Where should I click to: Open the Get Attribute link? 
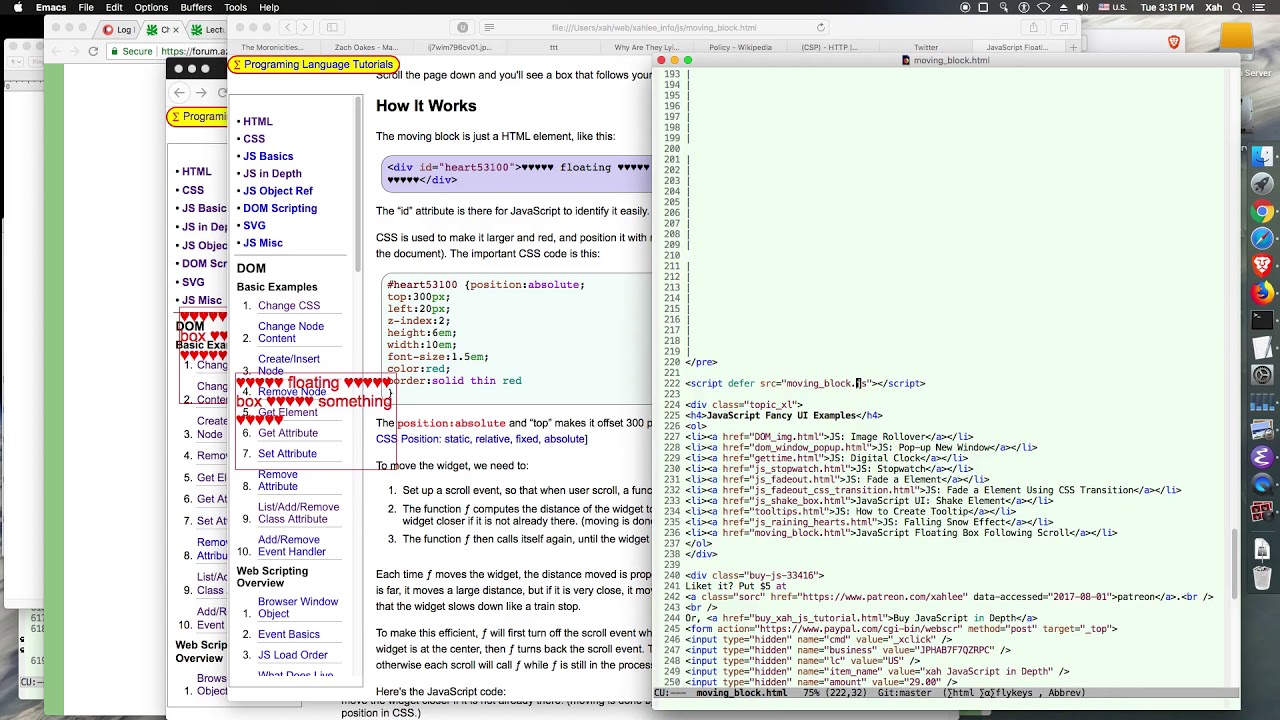click(288, 433)
